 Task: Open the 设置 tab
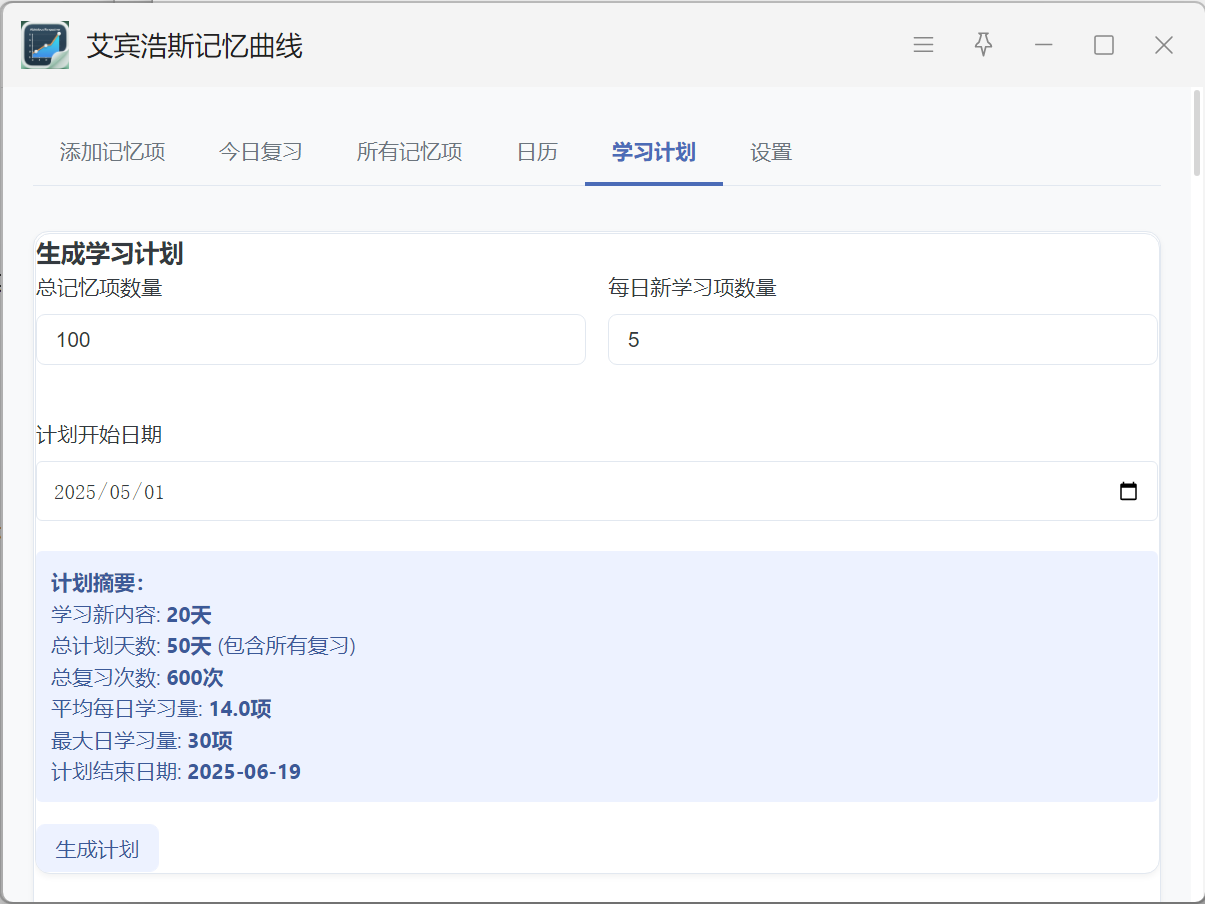pyautogui.click(x=771, y=153)
